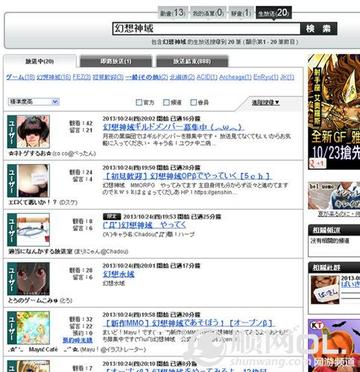Filter by the Archeage(1) tag link

(x=235, y=77)
